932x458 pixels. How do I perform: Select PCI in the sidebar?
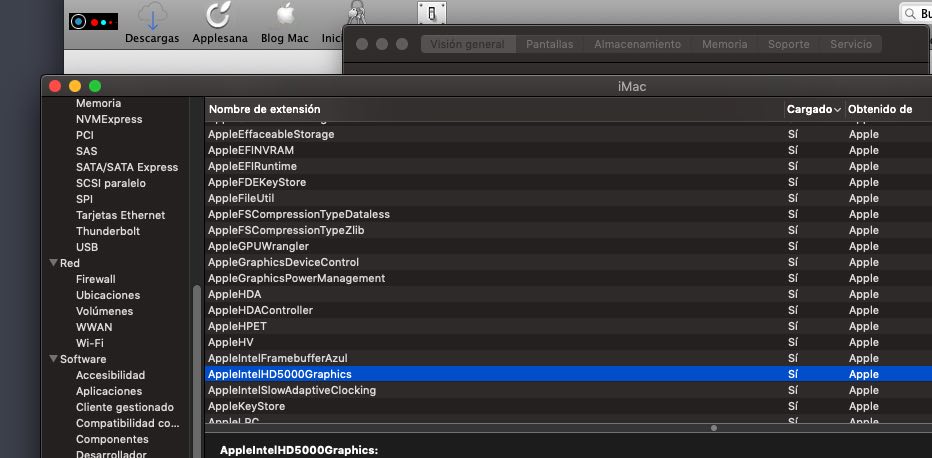tap(85, 135)
